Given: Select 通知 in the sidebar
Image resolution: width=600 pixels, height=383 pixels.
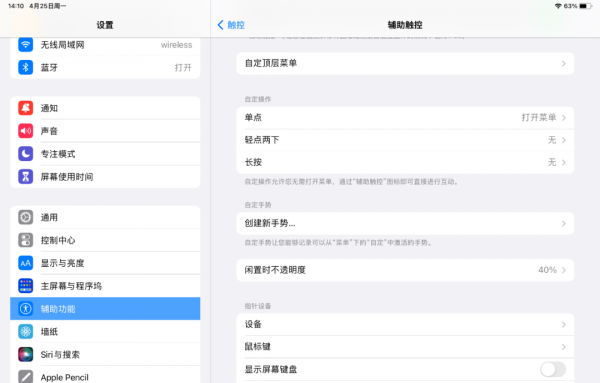Looking at the screenshot, I should [x=105, y=108].
